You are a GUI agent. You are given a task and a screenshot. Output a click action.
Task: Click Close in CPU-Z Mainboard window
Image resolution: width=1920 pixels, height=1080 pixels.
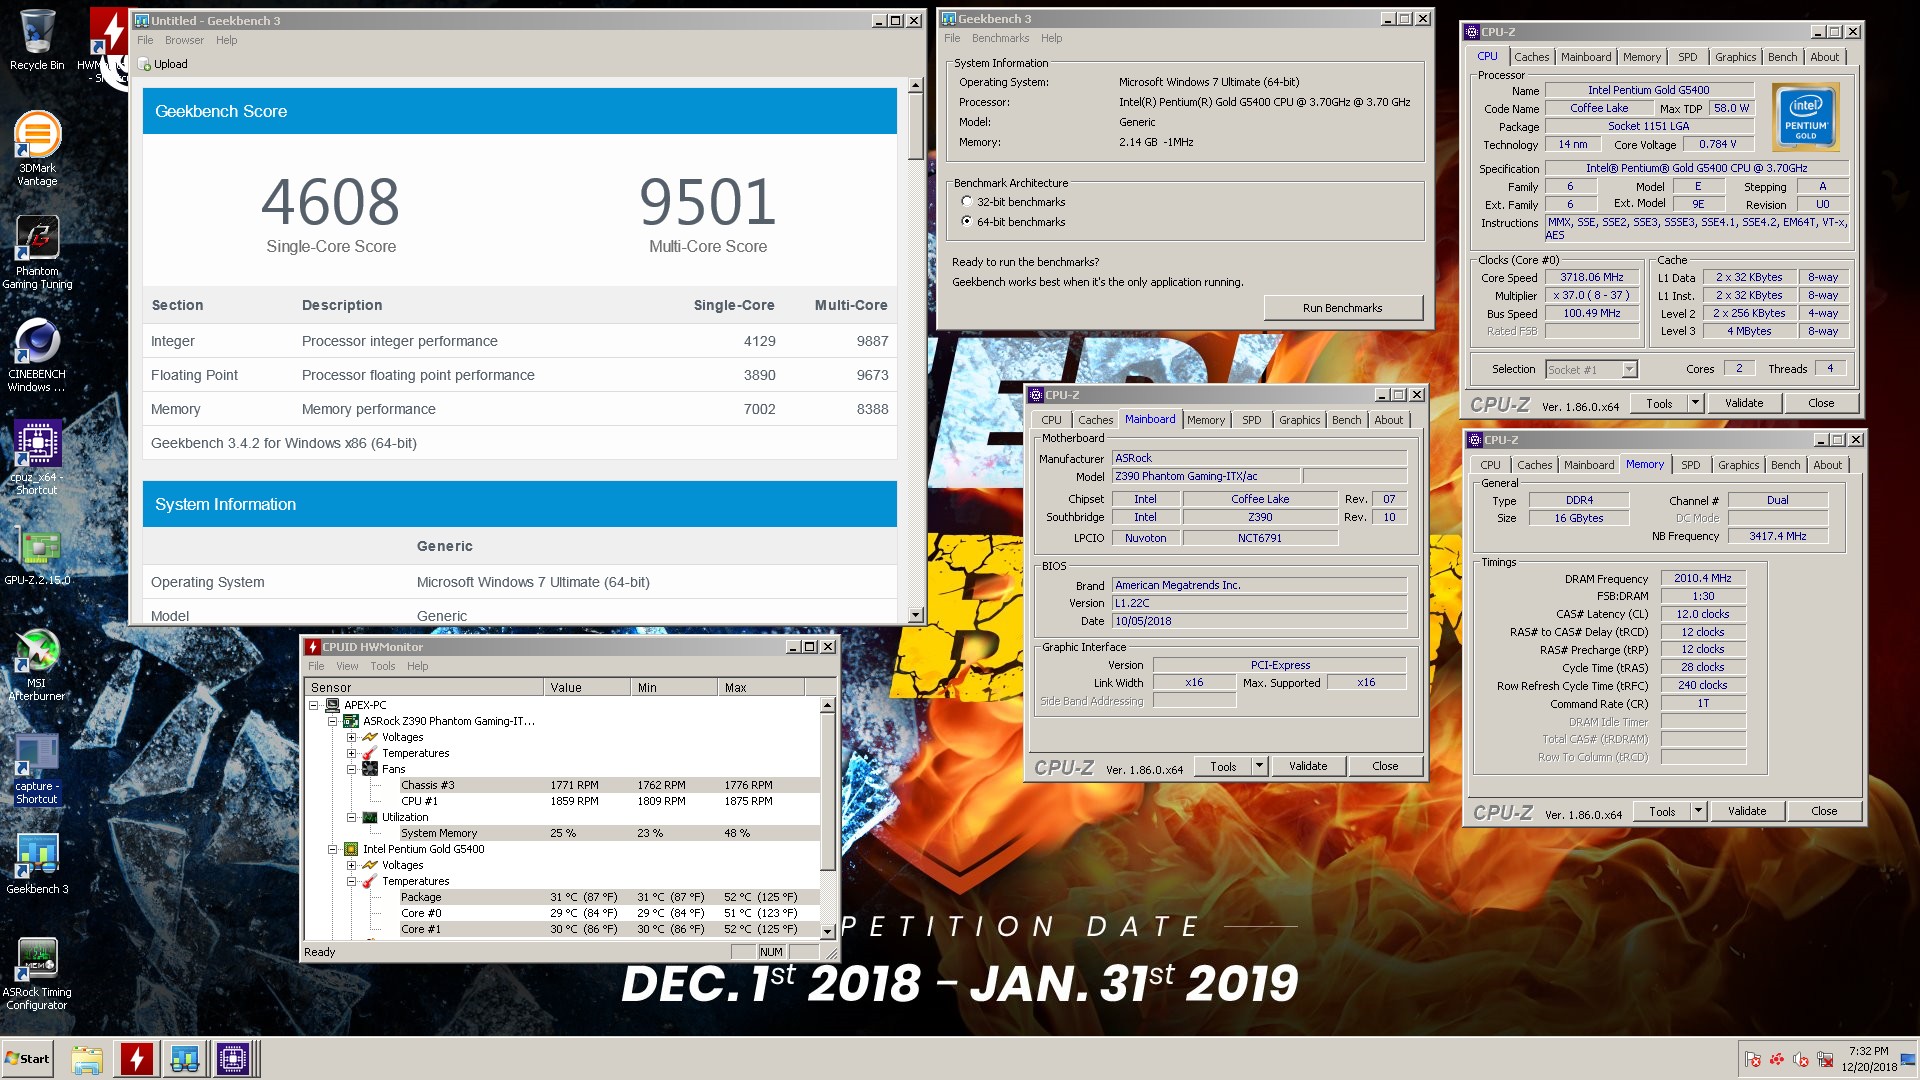(x=1385, y=766)
